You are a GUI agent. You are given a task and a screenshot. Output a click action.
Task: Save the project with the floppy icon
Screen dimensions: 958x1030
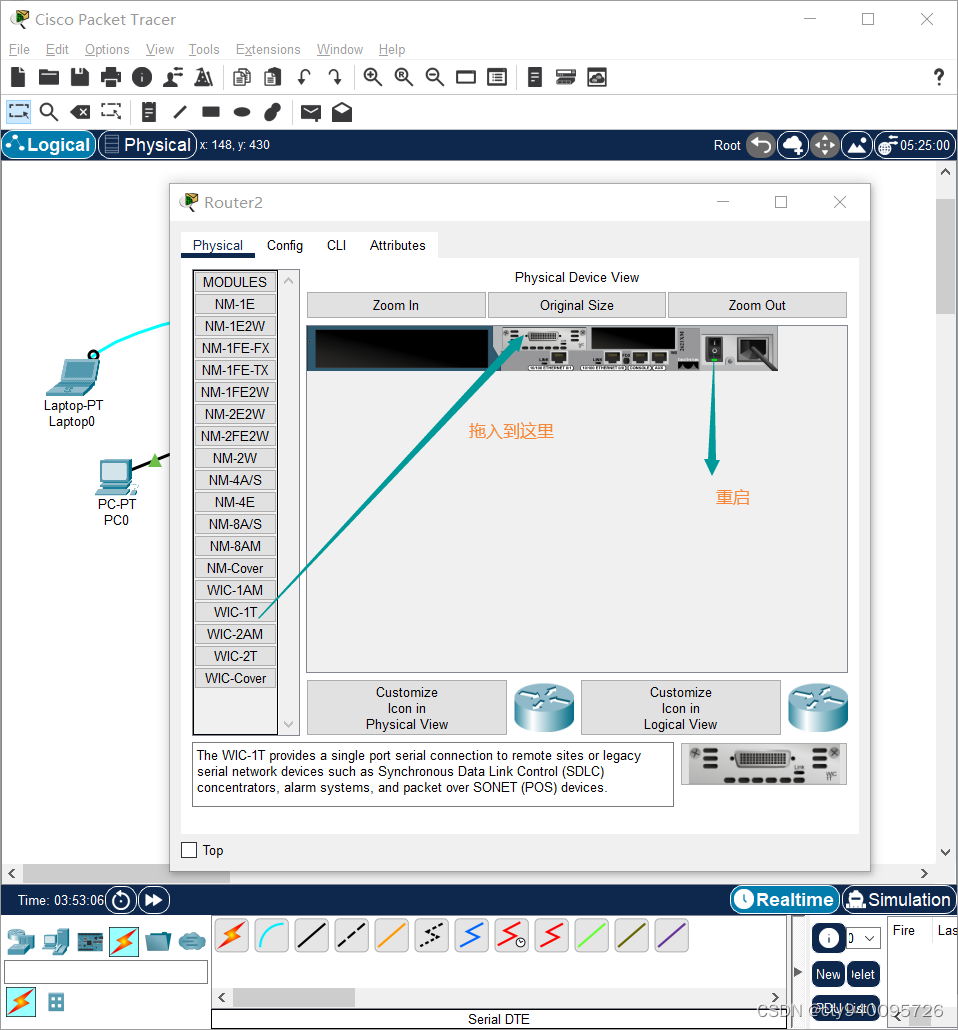click(x=80, y=78)
